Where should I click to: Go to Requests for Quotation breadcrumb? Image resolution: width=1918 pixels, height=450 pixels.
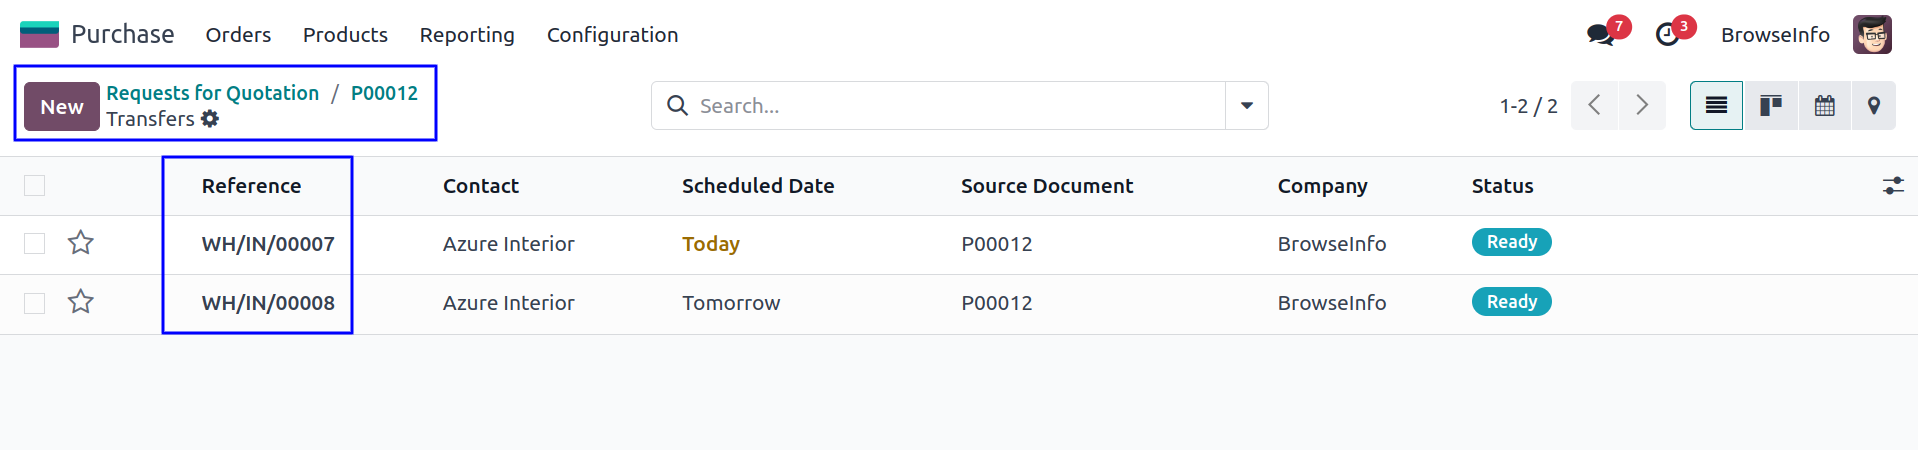(213, 93)
